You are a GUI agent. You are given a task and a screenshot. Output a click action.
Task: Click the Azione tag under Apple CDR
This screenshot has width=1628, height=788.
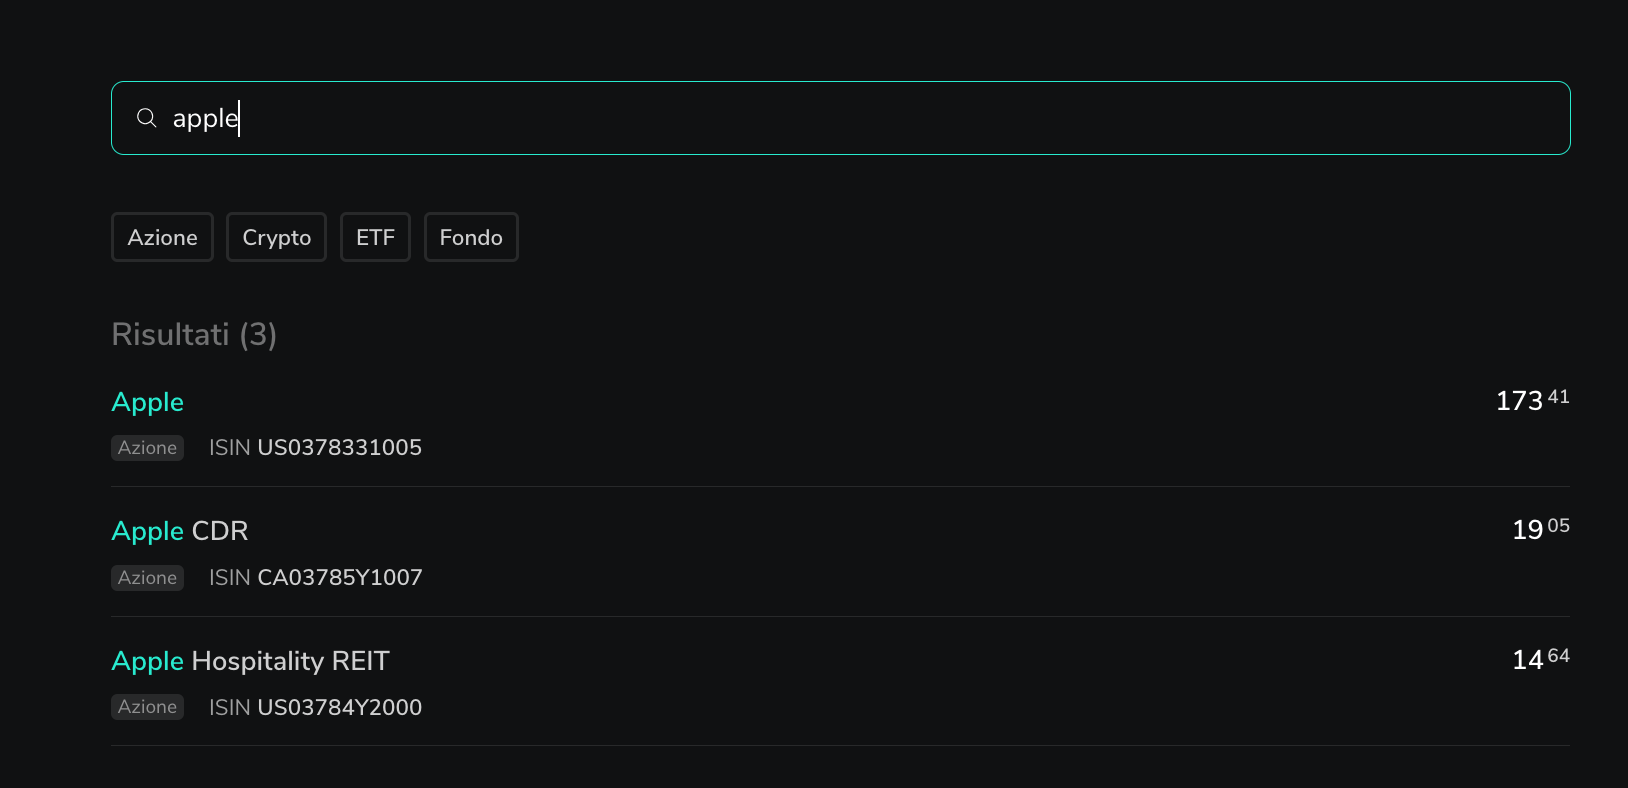point(147,578)
